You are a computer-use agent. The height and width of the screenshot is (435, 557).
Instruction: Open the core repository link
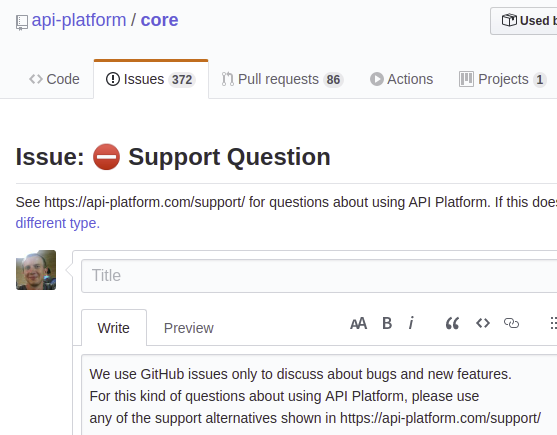click(159, 20)
